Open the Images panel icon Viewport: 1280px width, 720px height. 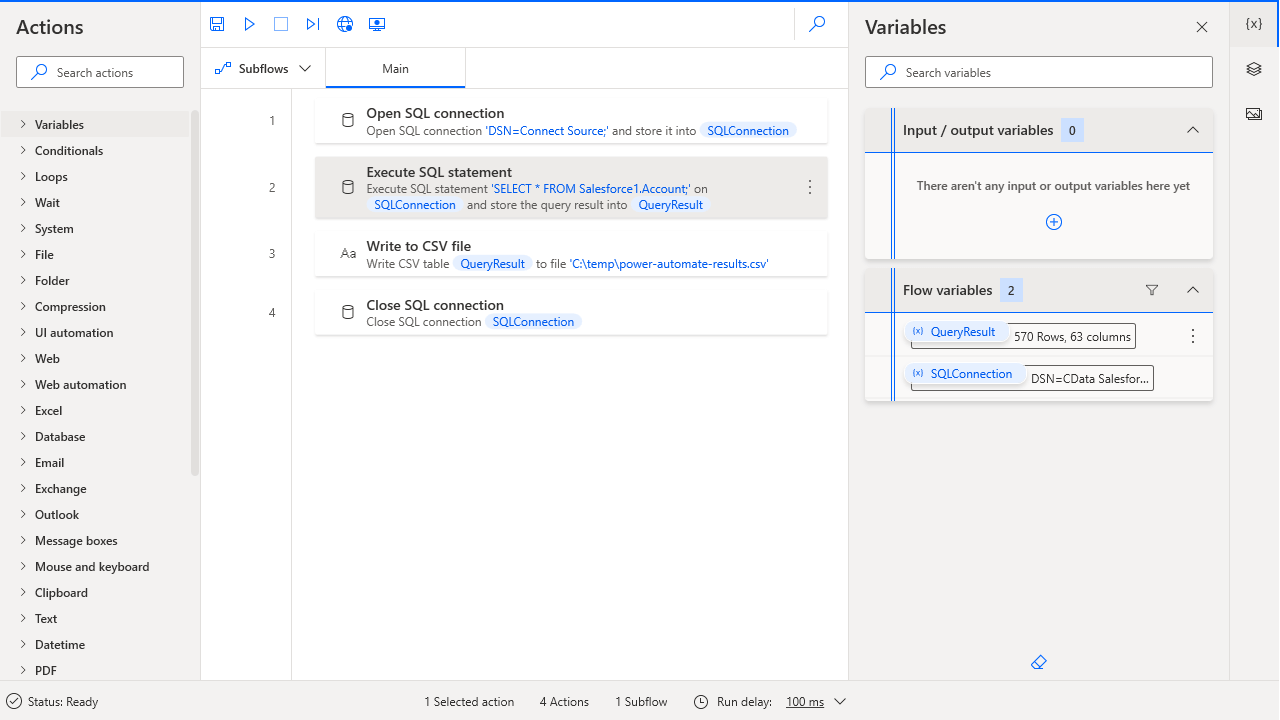click(1254, 114)
